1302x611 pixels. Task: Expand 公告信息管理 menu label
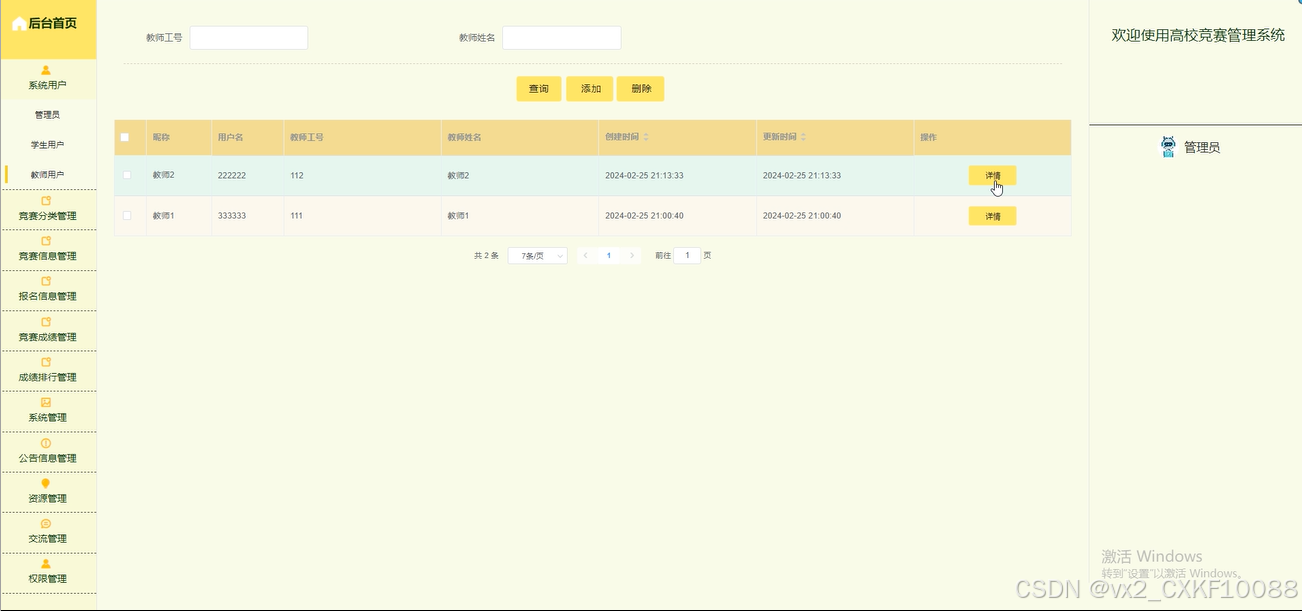[47, 458]
